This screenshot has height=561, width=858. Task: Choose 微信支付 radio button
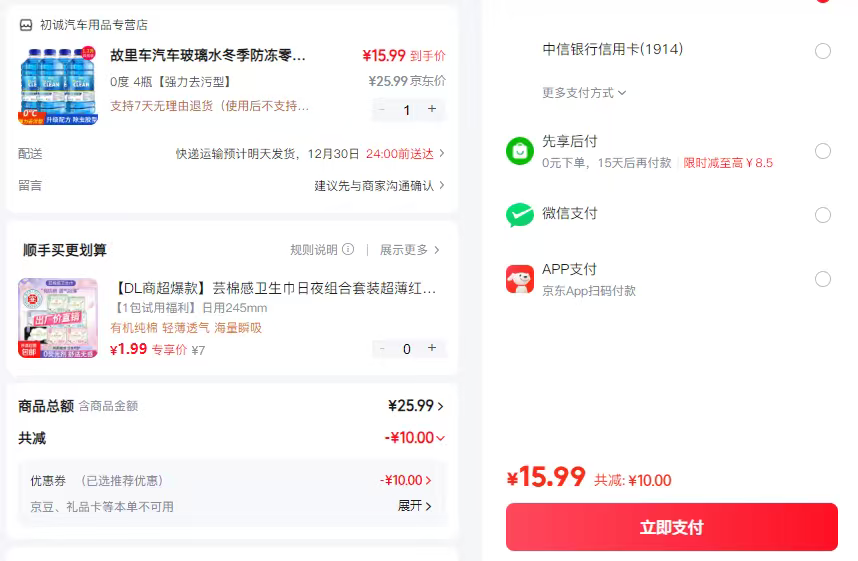point(823,215)
